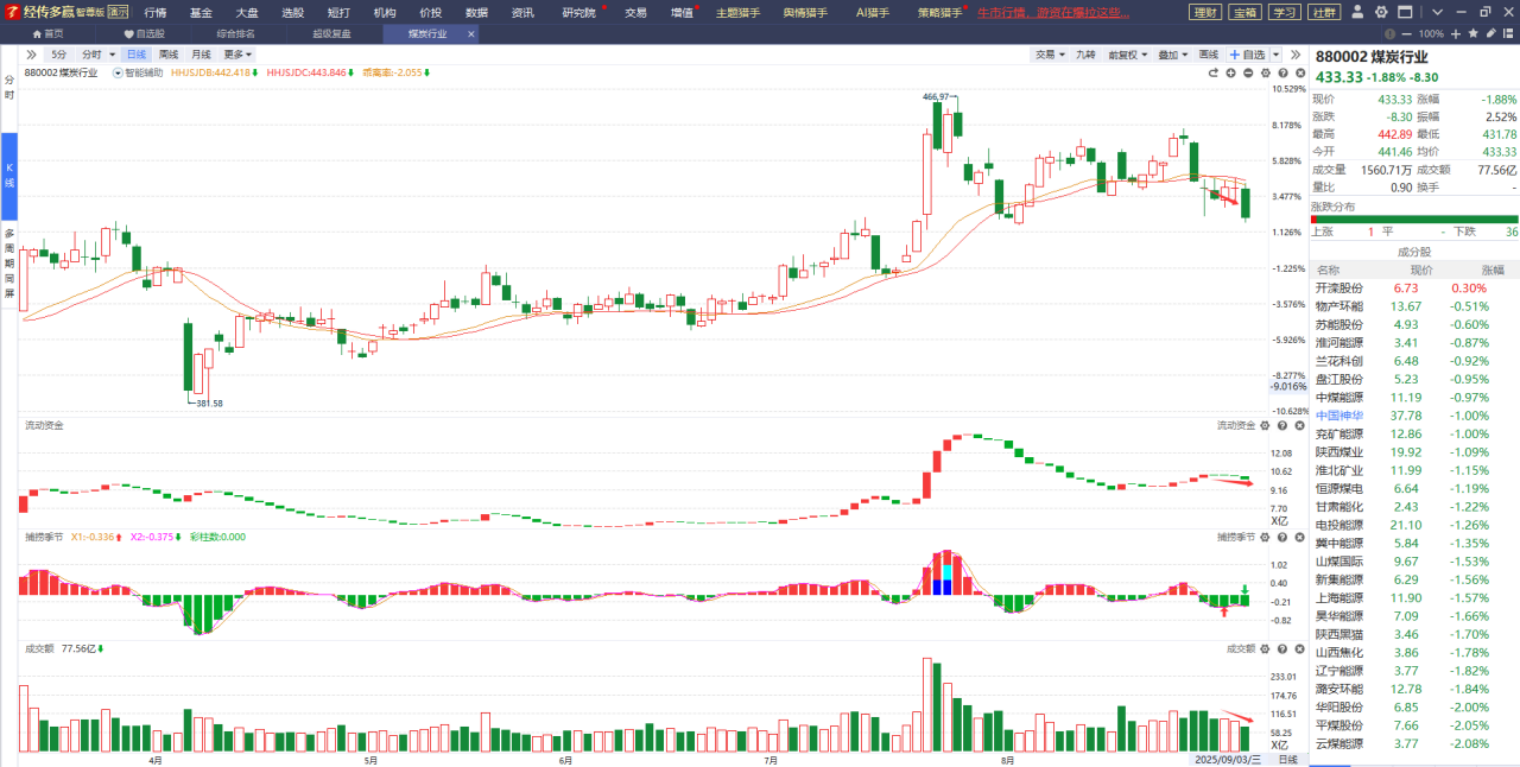This screenshot has height=767, width=1520.
Task: Toggle 智能辅助 option
Action: click(137, 73)
